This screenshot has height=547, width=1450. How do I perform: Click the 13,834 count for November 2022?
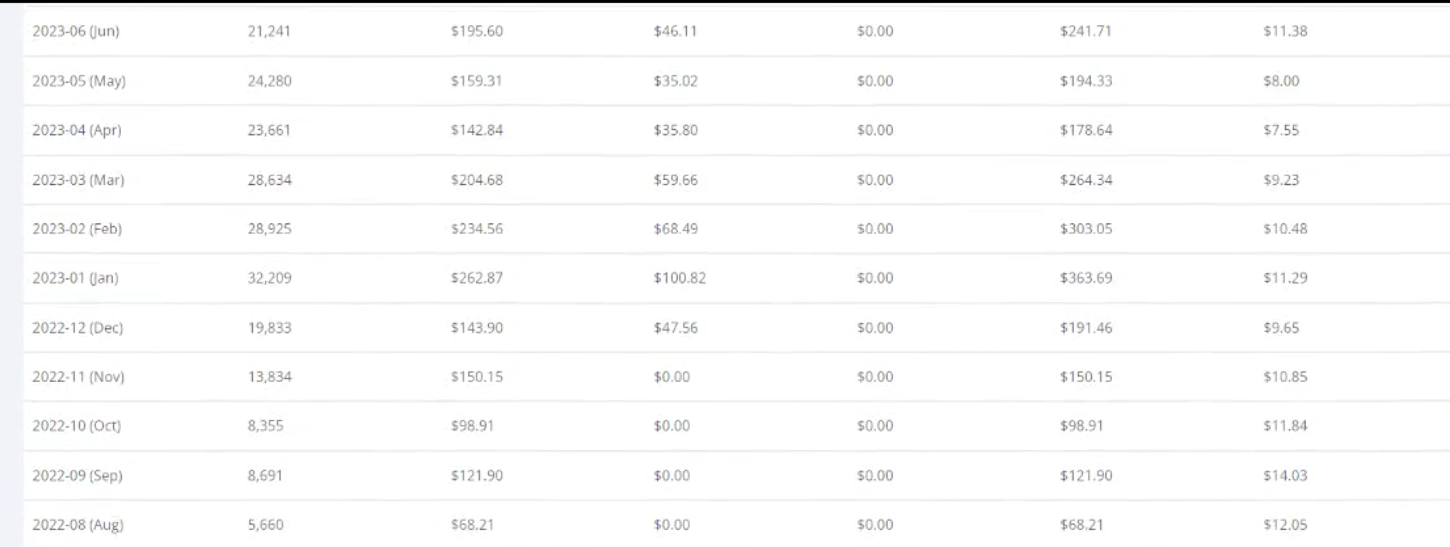click(269, 377)
